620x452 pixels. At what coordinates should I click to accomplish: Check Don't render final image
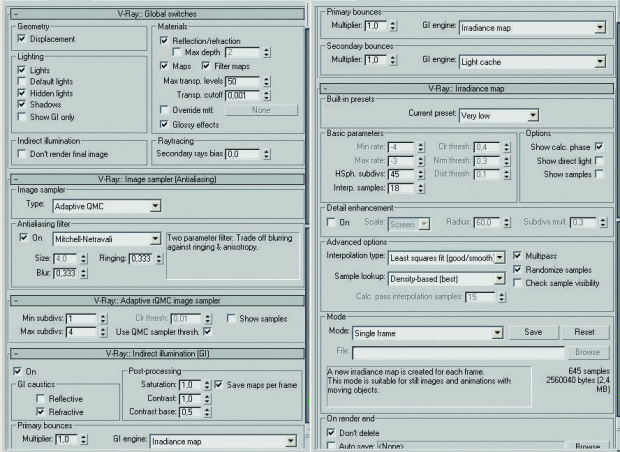pyautogui.click(x=22, y=153)
